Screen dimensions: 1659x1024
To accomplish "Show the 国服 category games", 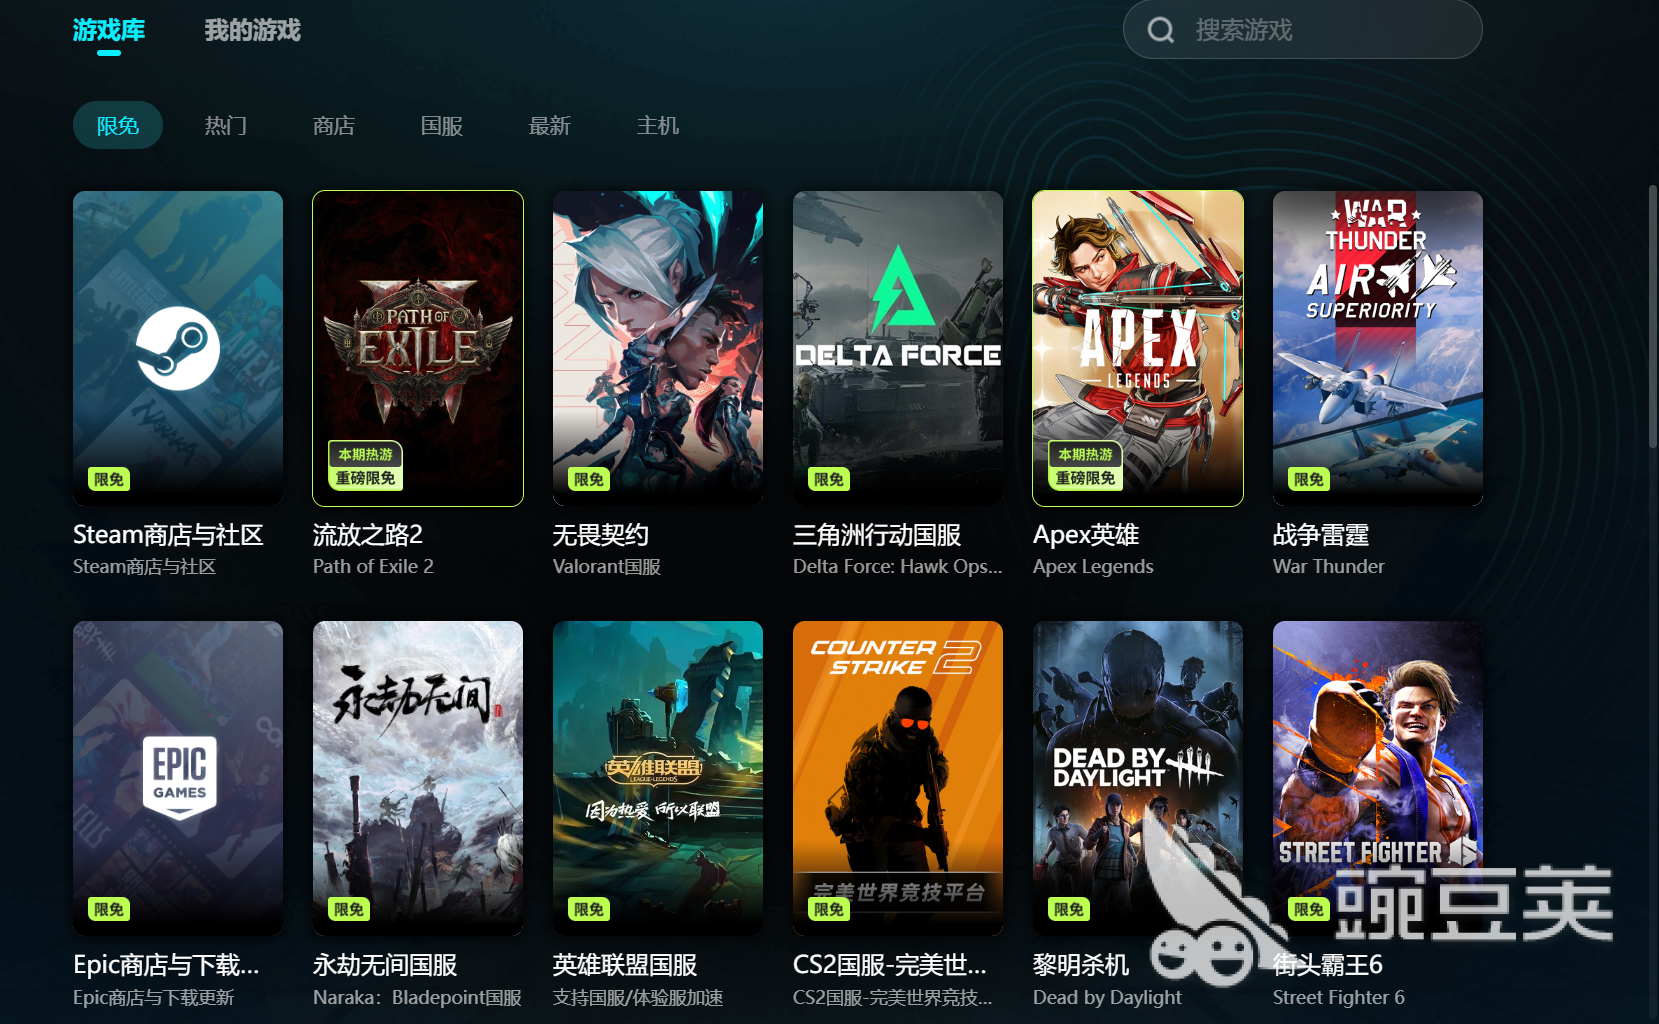I will tap(442, 125).
